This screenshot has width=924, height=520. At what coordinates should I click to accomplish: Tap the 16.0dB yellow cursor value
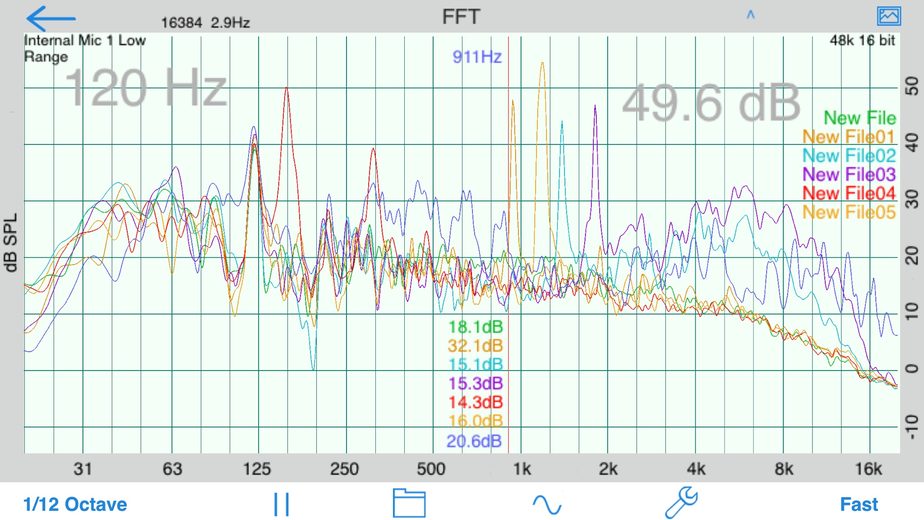click(475, 422)
